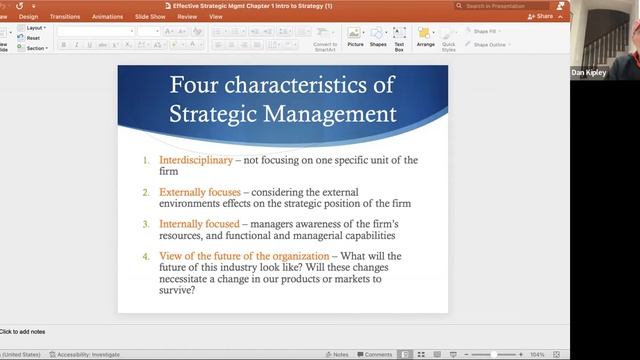Viewport: 640px width, 360px height.
Task: Click the account icon beside the search field
Action: (561, 6)
